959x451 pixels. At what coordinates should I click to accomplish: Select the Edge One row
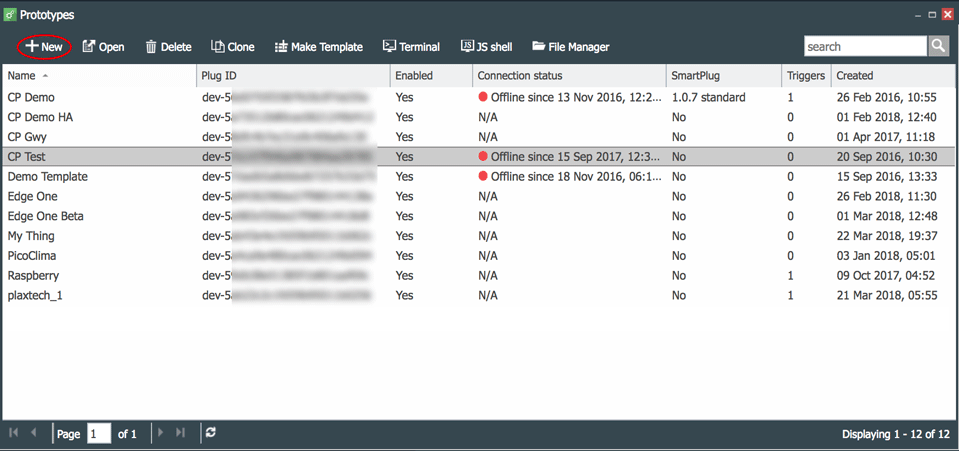479,196
